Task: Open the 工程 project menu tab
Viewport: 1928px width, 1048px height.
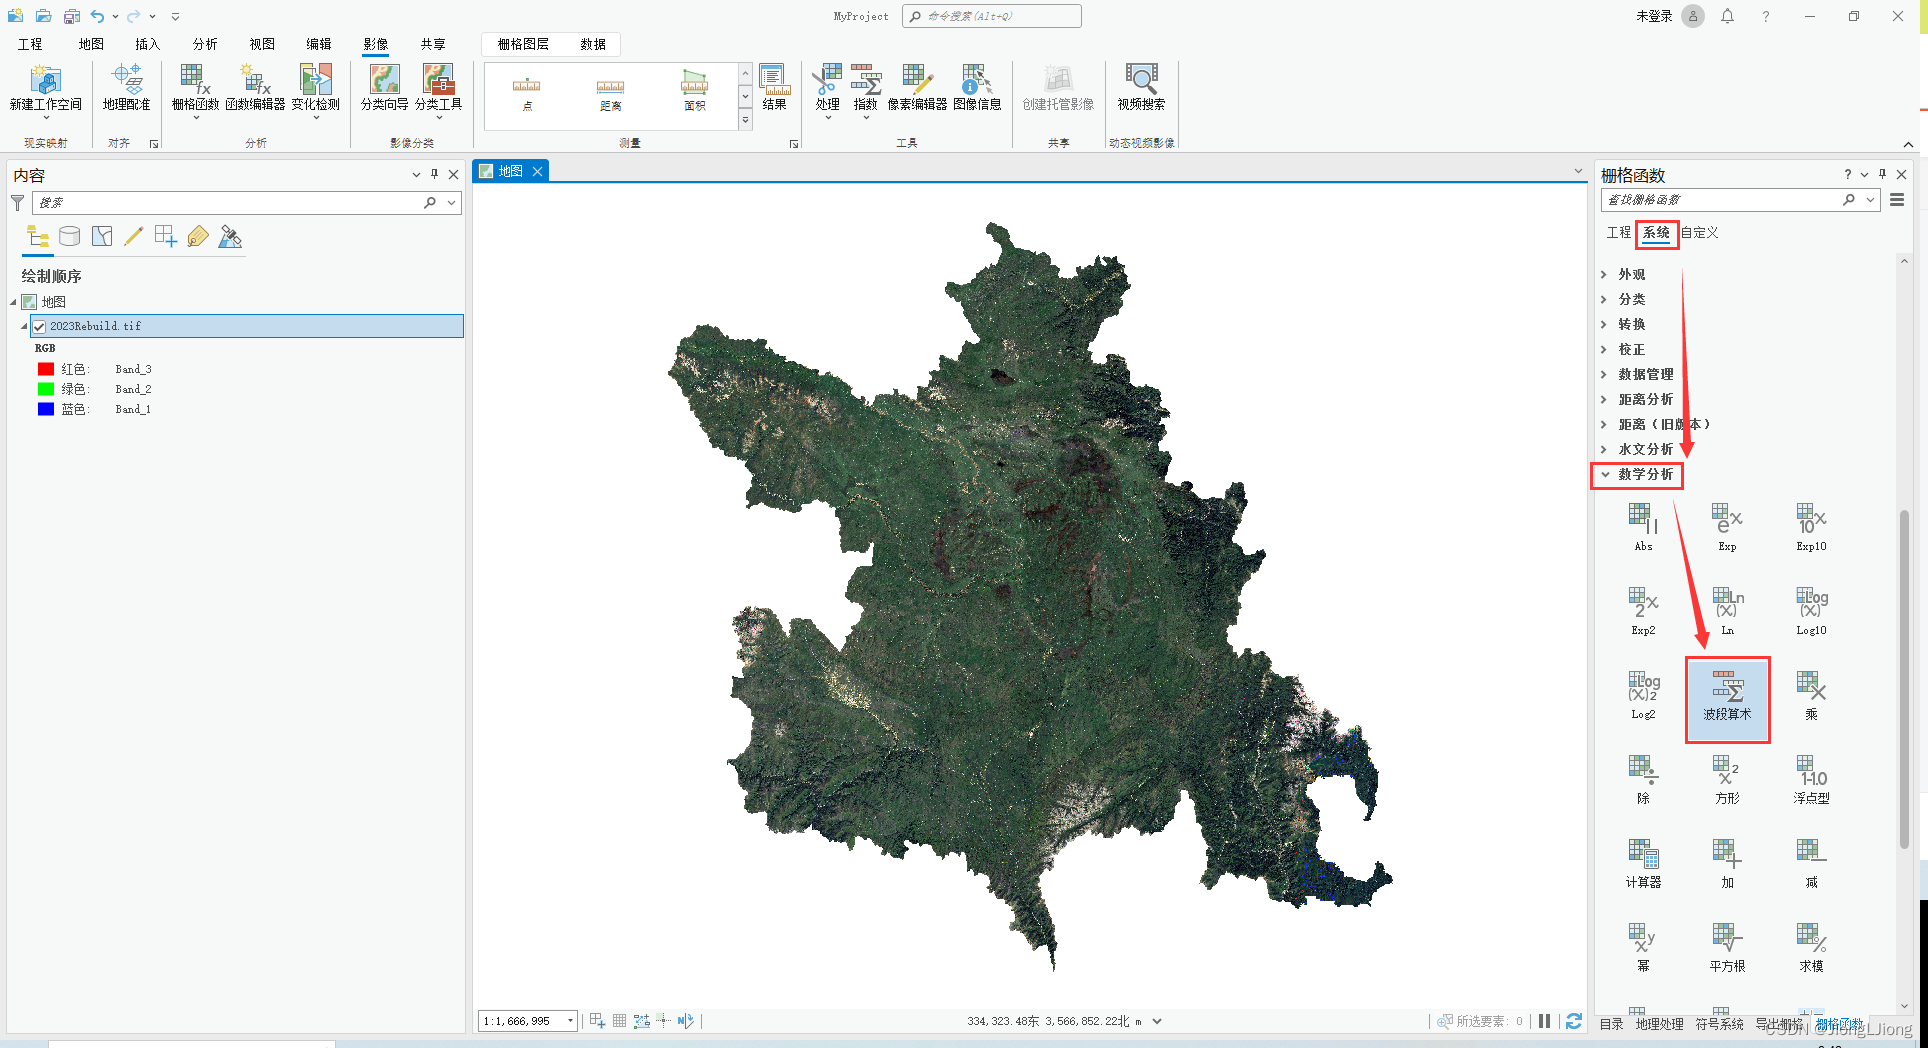Action: pos(30,44)
